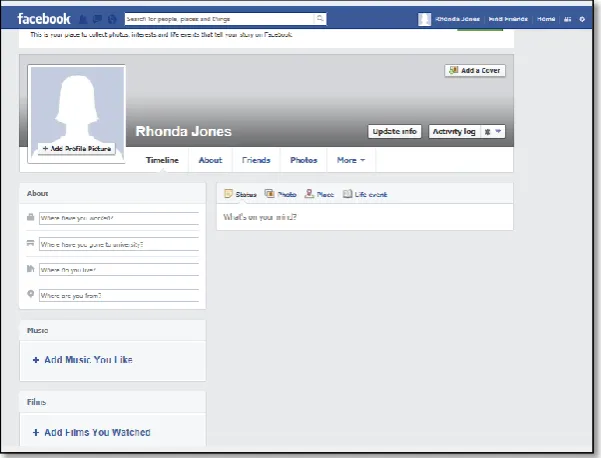This screenshot has height=458, width=601.
Task: Click What's on your mind field
Action: 365,217
